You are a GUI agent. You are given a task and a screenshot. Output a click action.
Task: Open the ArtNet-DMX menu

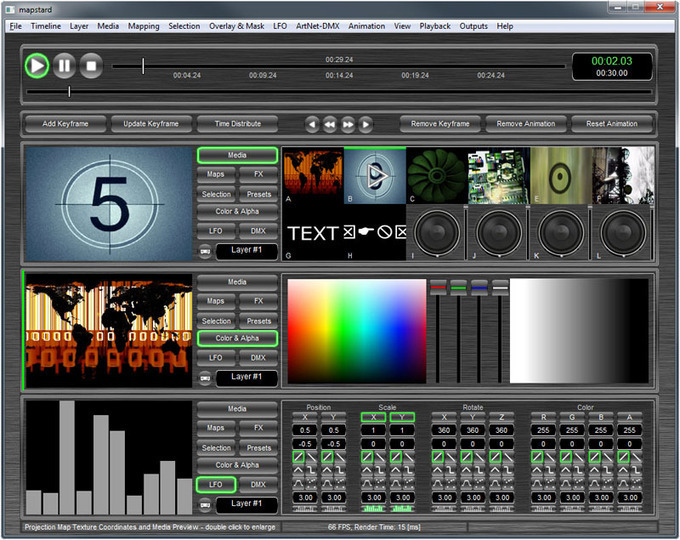point(319,26)
